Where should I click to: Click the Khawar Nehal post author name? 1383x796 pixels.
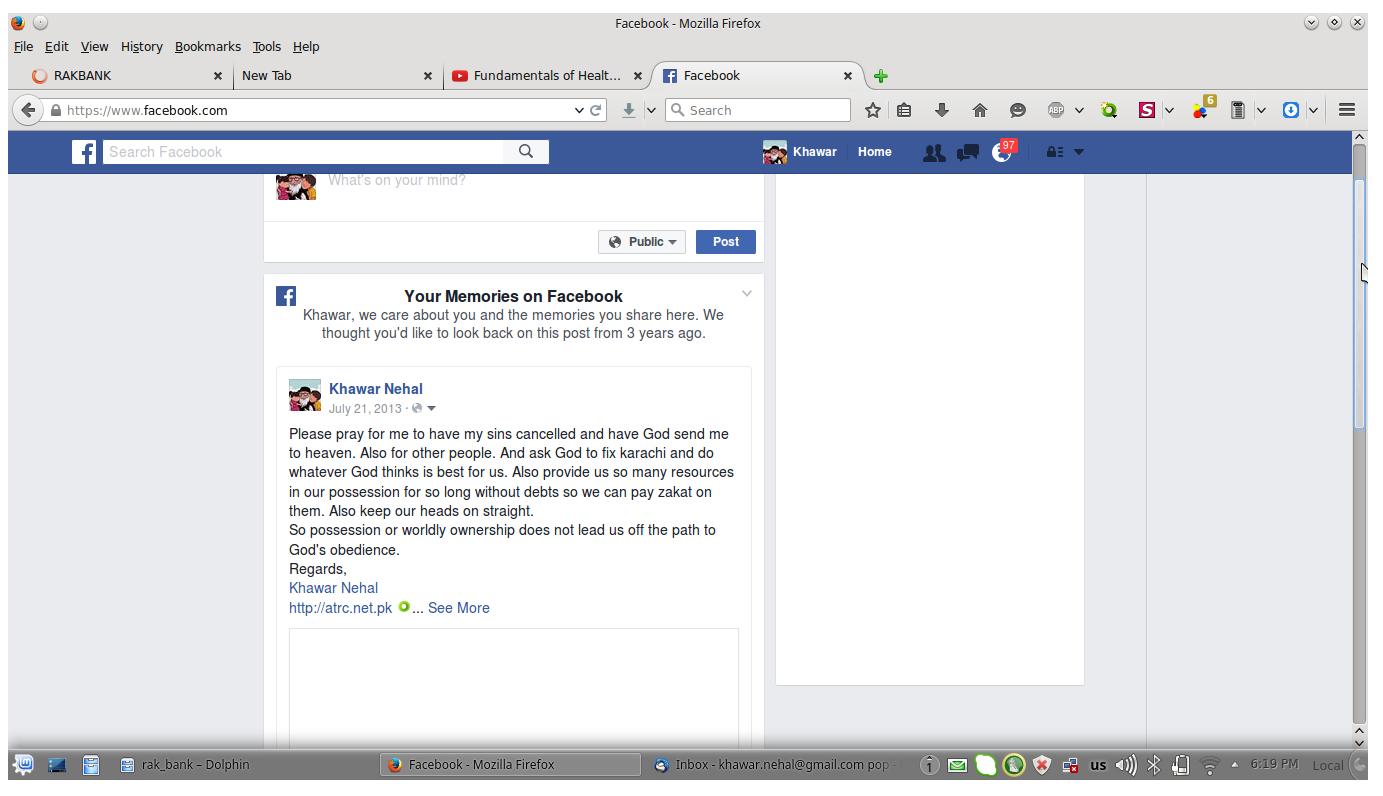click(376, 389)
